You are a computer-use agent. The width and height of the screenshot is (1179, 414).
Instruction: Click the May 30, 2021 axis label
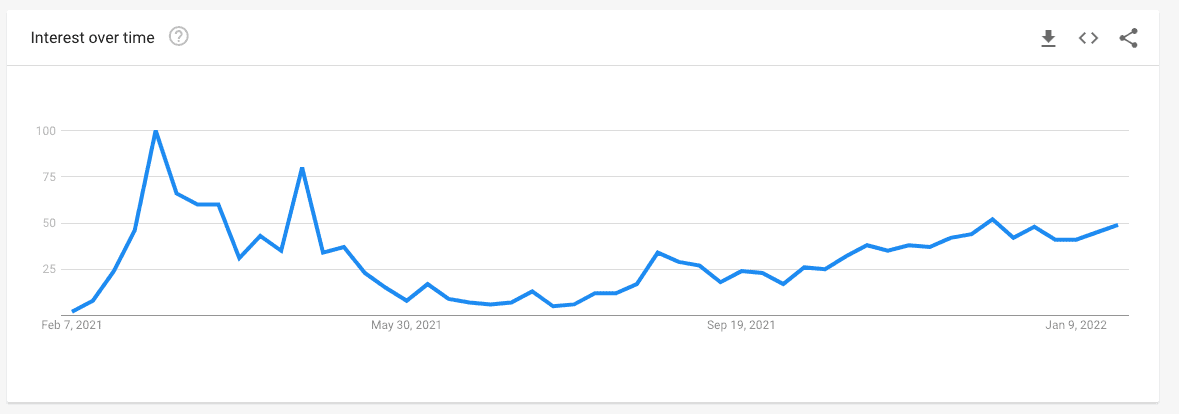pos(407,325)
